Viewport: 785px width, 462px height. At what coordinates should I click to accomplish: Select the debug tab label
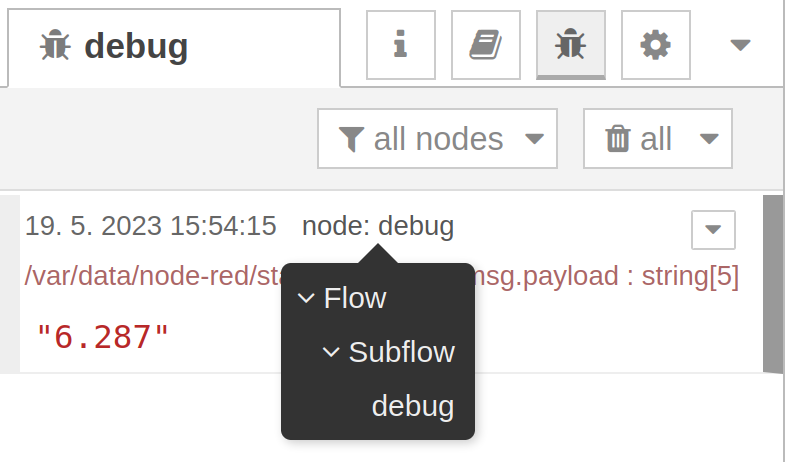pyautogui.click(x=136, y=46)
